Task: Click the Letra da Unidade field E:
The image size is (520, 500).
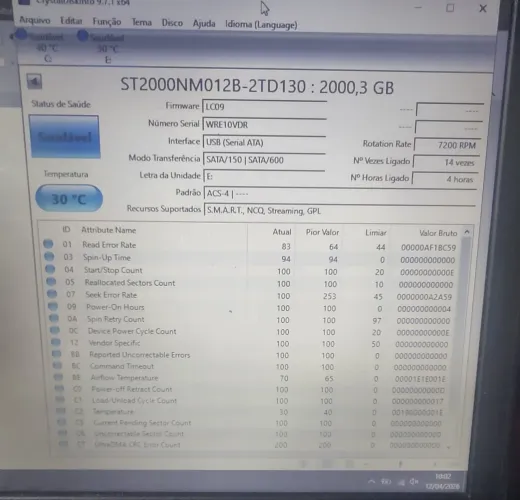Action: [x=264, y=176]
